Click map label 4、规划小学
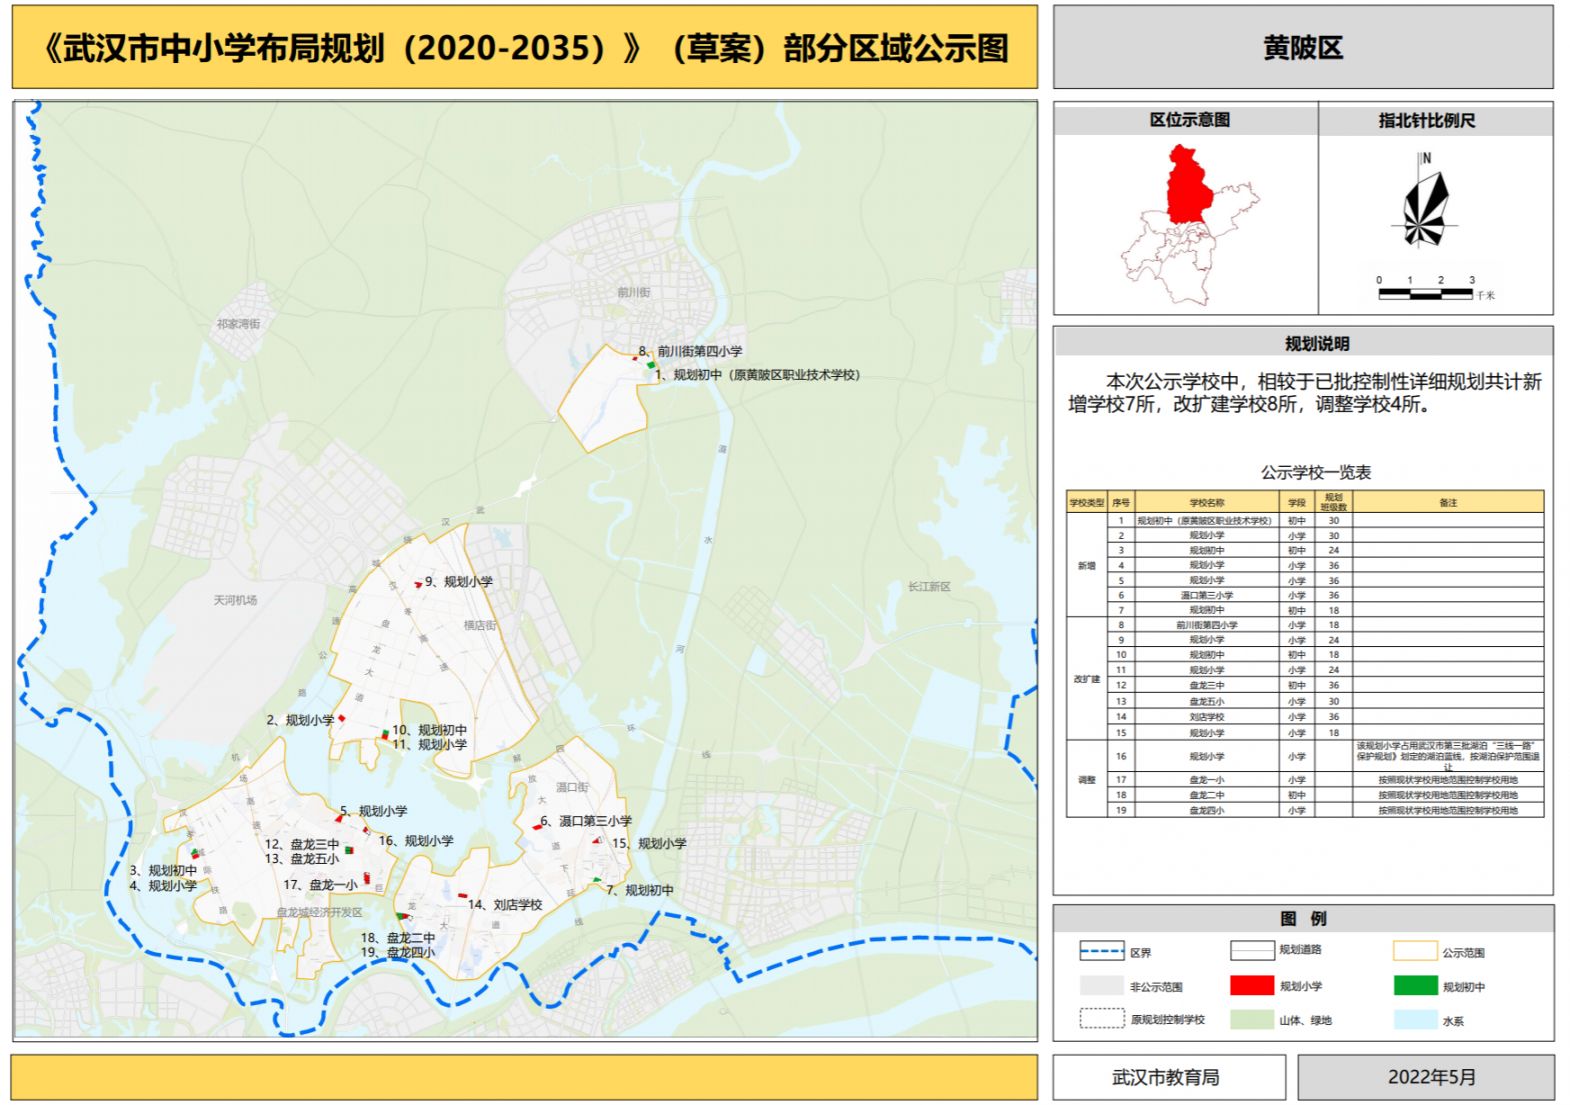This screenshot has width=1570, height=1105. tap(163, 885)
